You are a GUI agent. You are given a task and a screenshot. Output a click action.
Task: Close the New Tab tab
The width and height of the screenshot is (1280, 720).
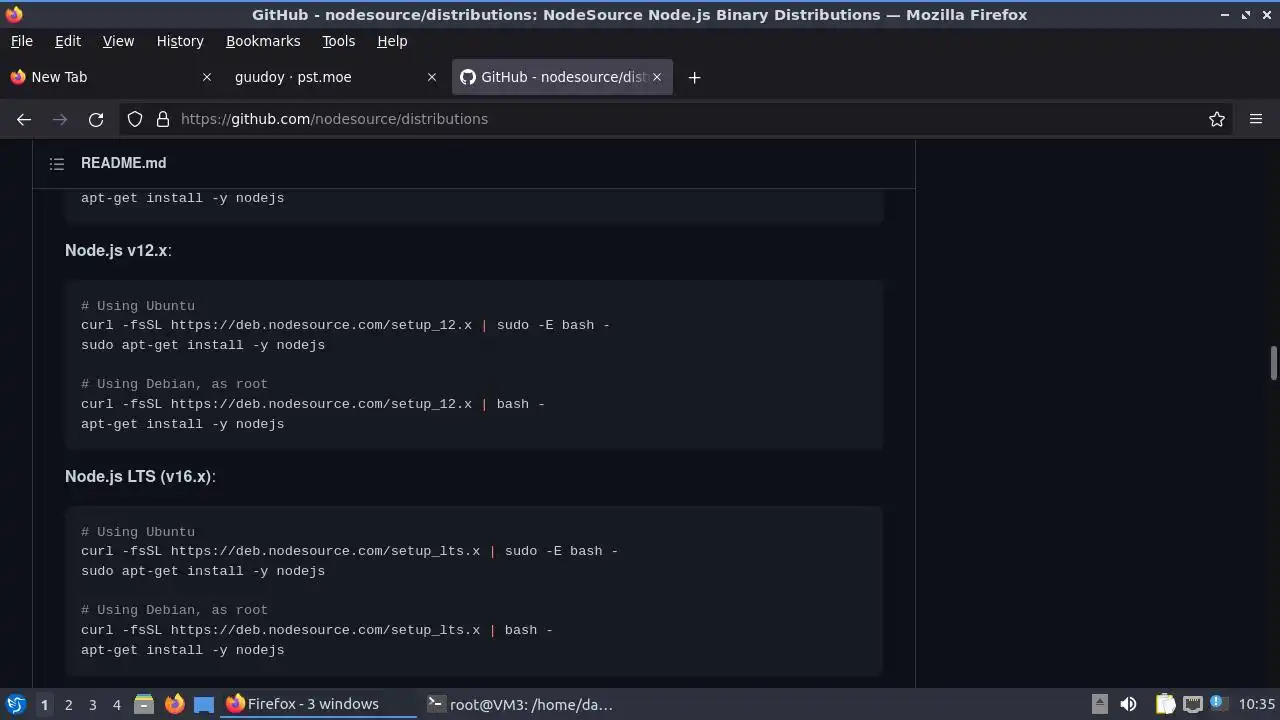[x=207, y=77]
